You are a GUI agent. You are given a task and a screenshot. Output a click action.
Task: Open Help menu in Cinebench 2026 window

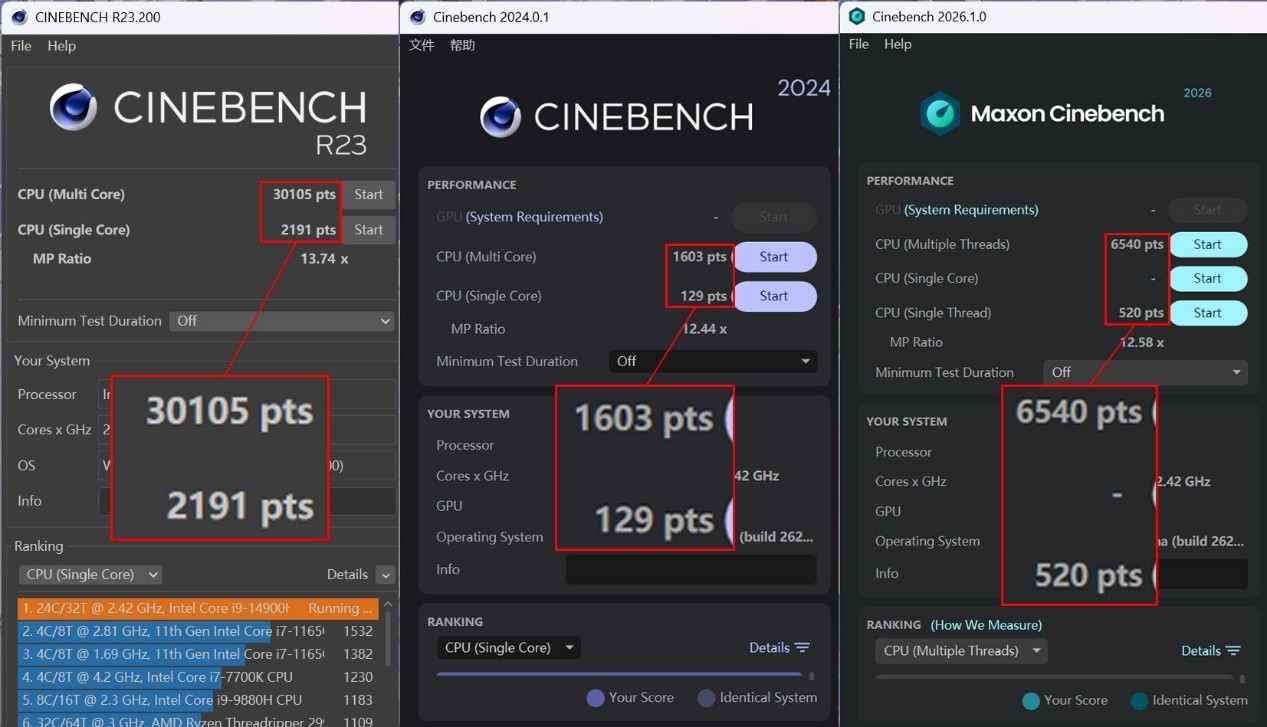tap(898, 44)
